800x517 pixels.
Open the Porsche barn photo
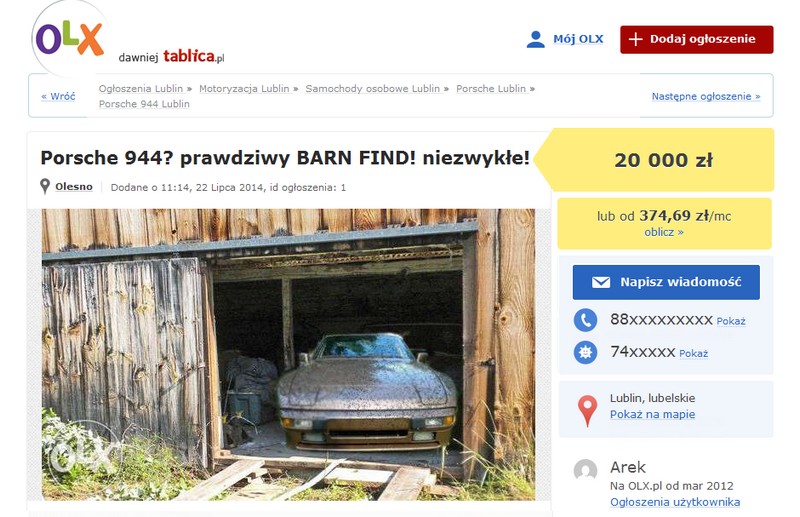[x=288, y=354]
